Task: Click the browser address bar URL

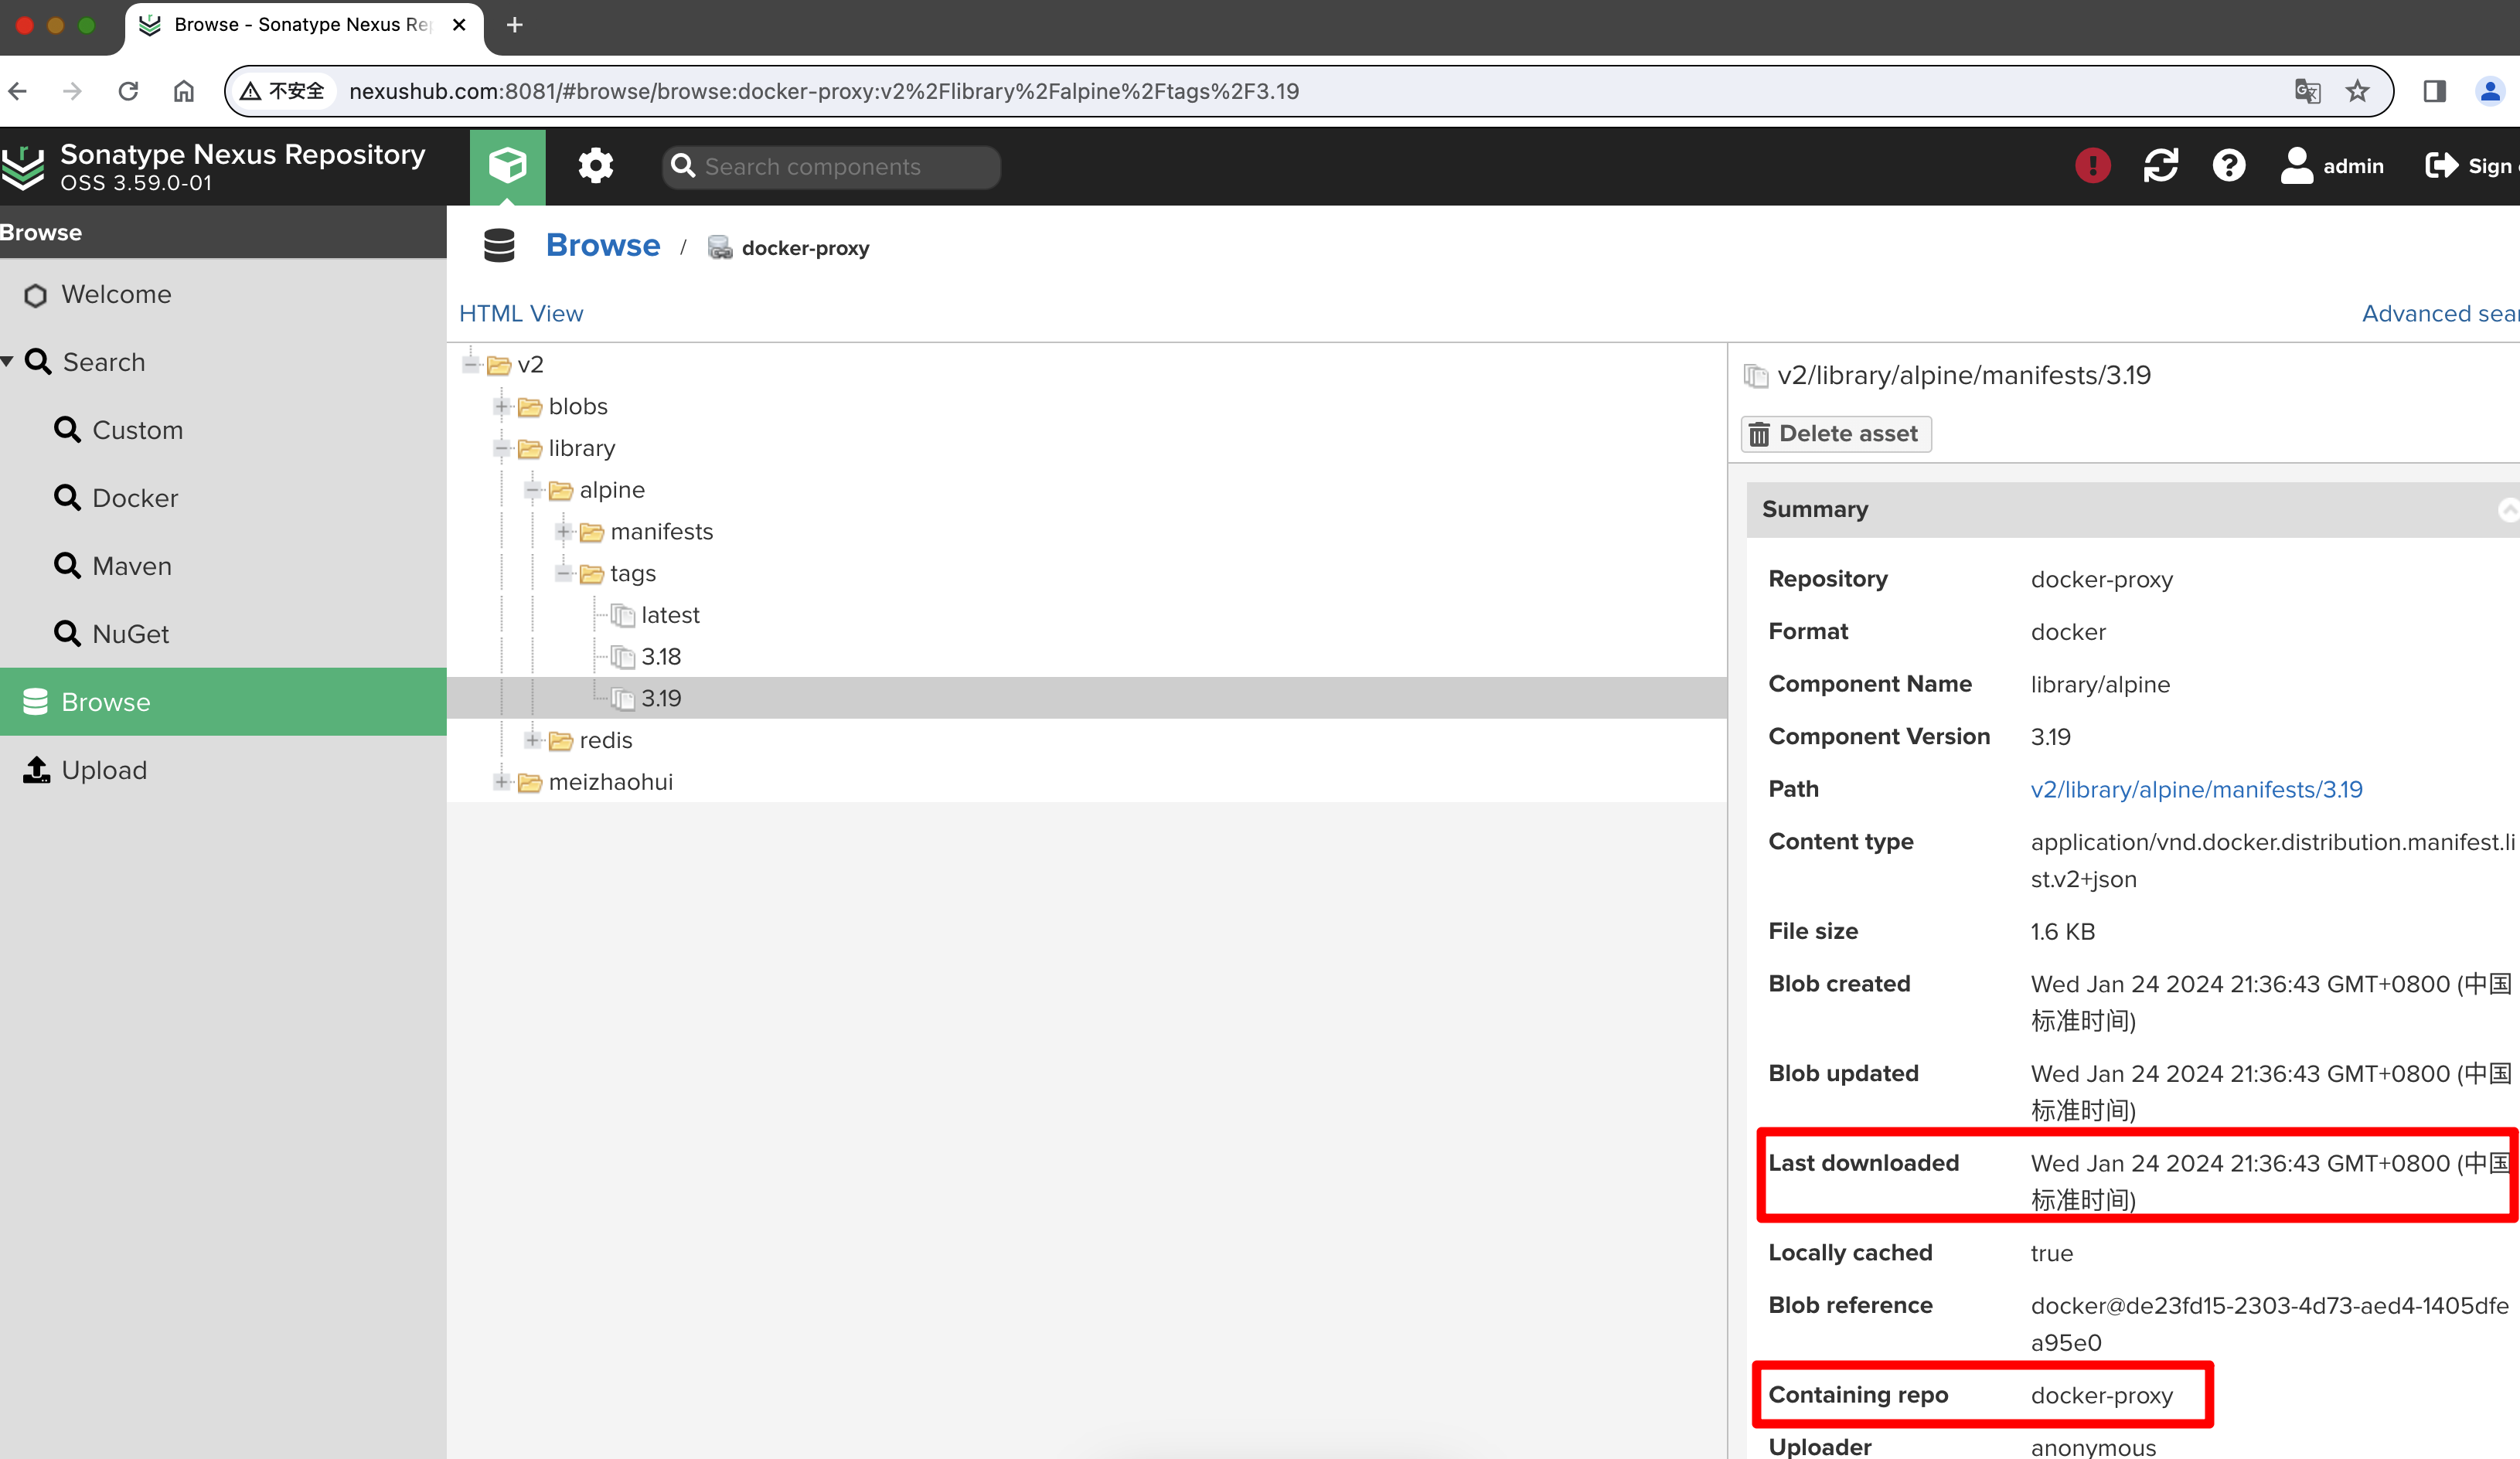Action: click(x=823, y=91)
